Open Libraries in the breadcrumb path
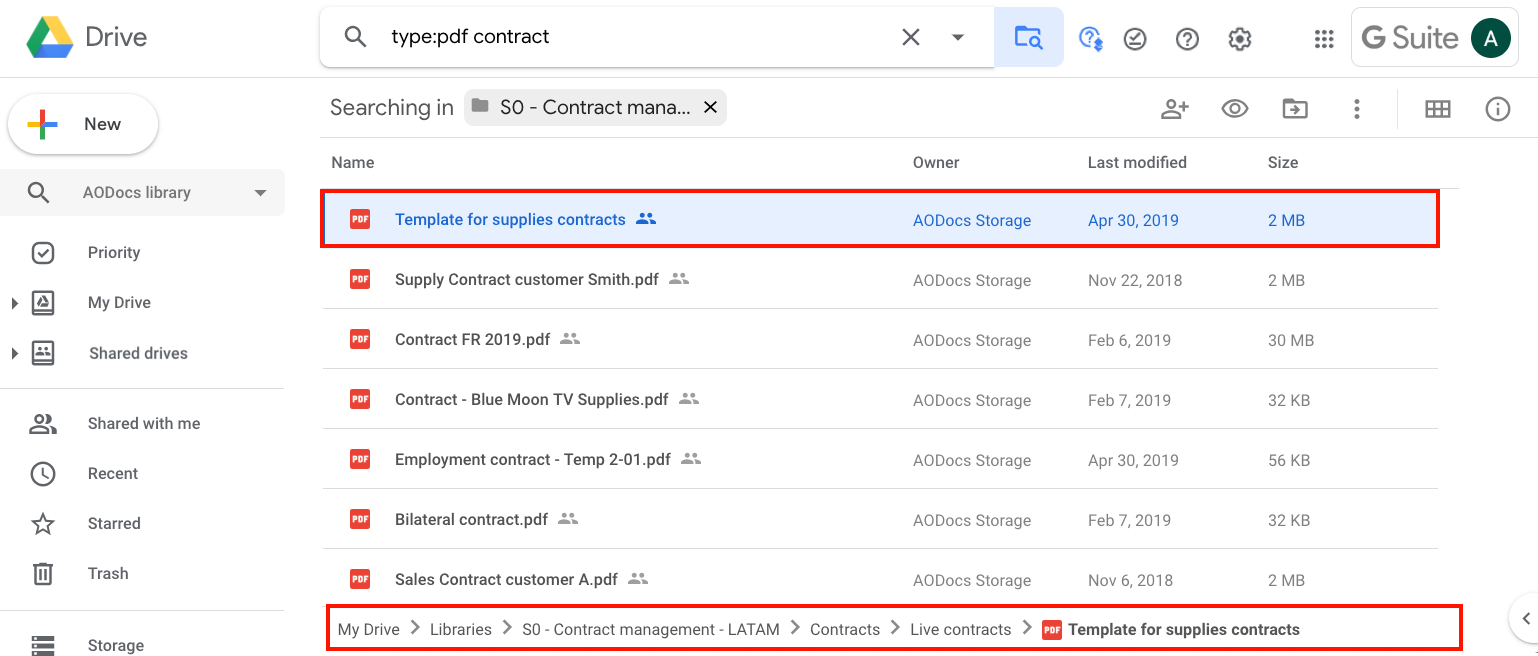1538x656 pixels. click(x=460, y=629)
